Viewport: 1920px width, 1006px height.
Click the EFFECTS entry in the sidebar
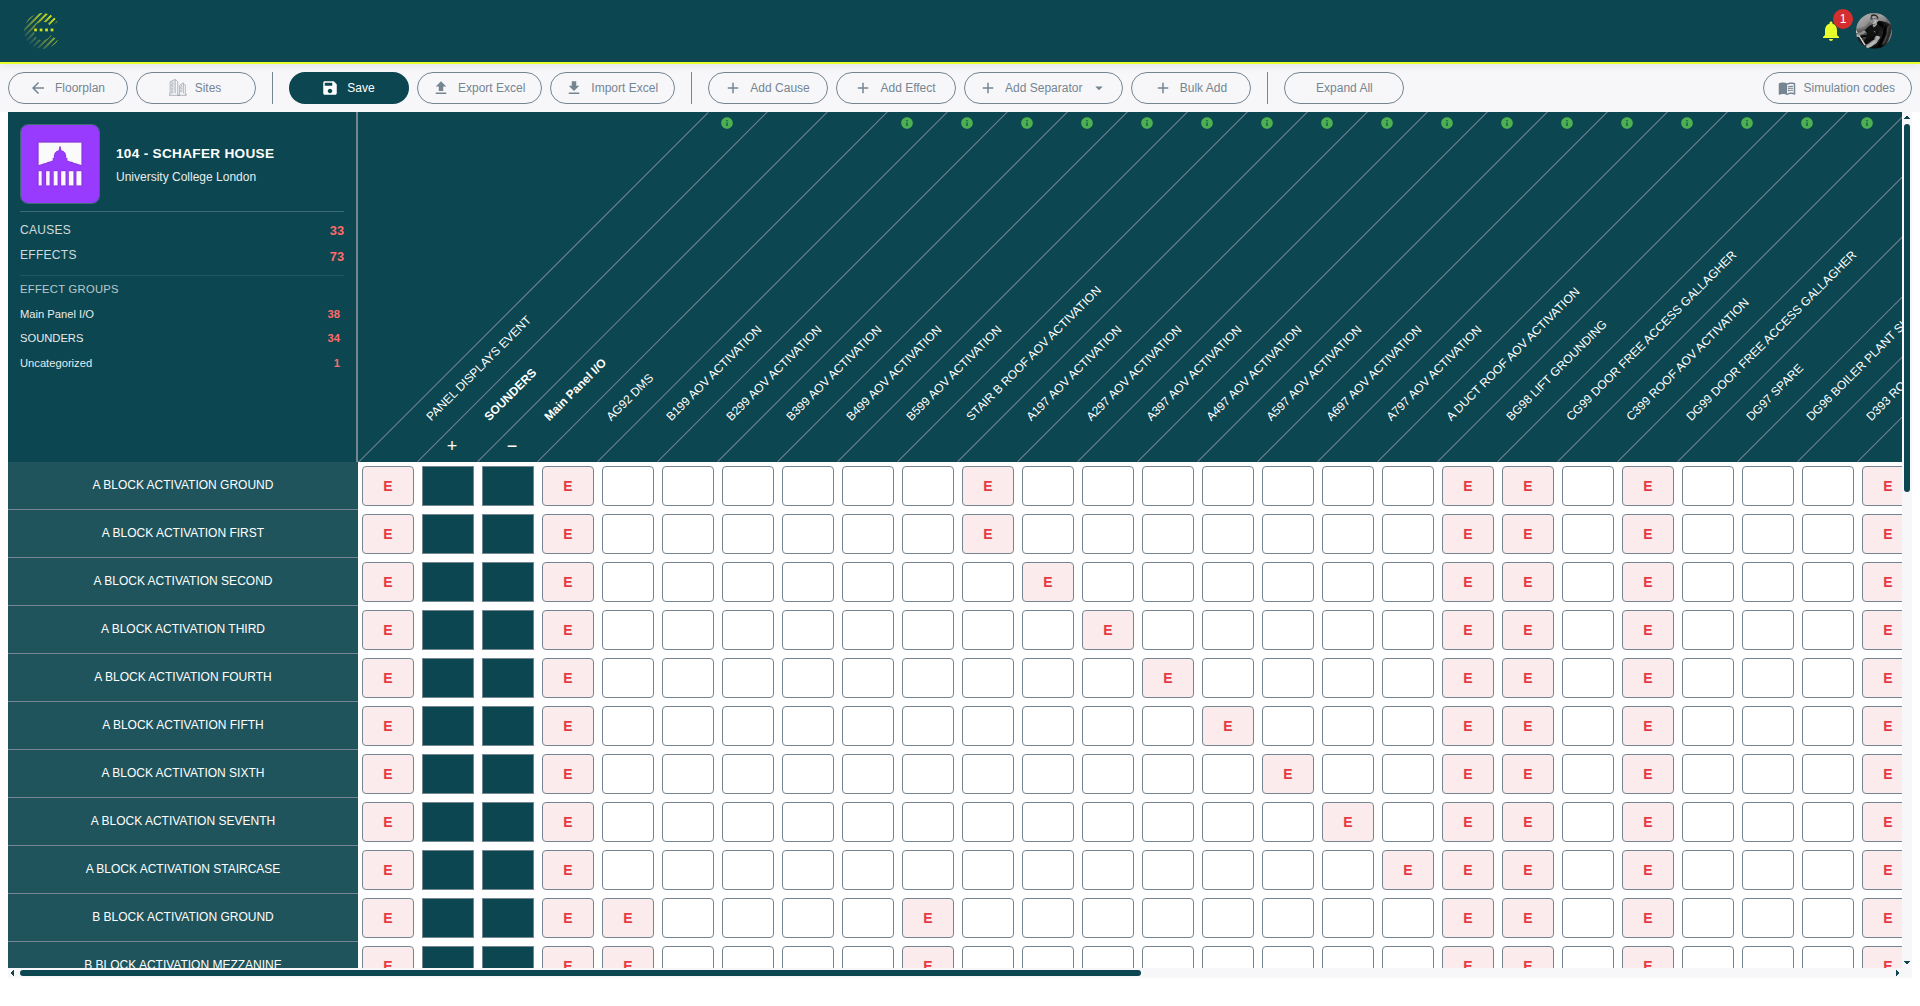[181, 256]
